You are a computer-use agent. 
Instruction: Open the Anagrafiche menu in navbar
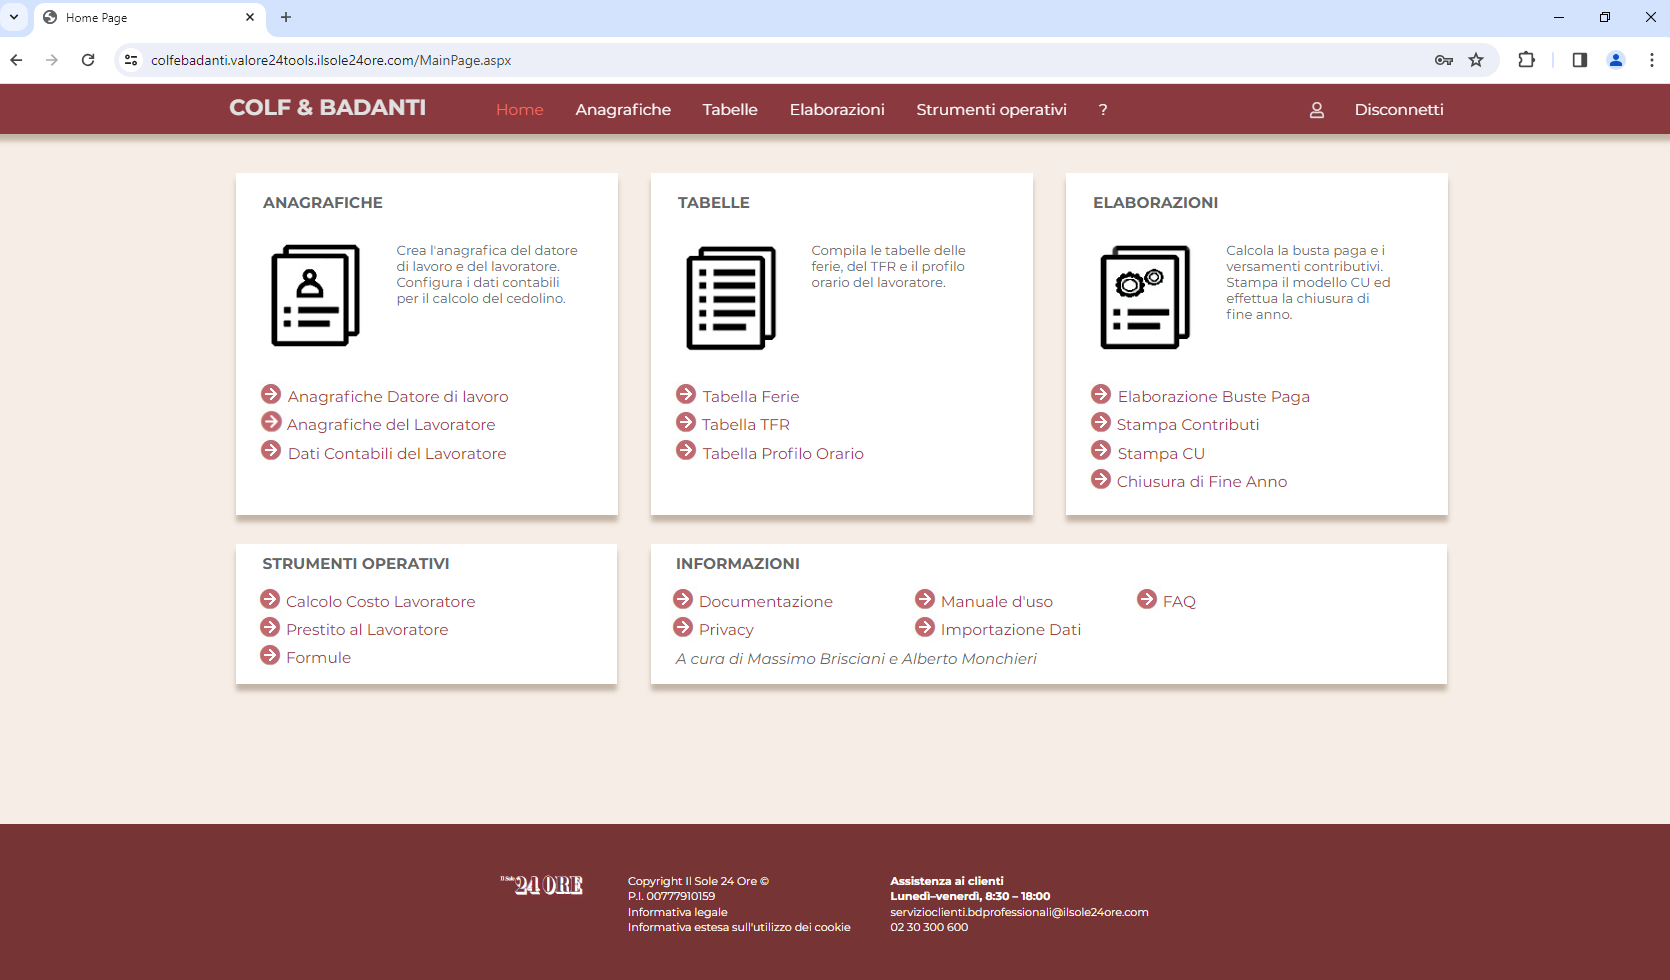pos(623,110)
